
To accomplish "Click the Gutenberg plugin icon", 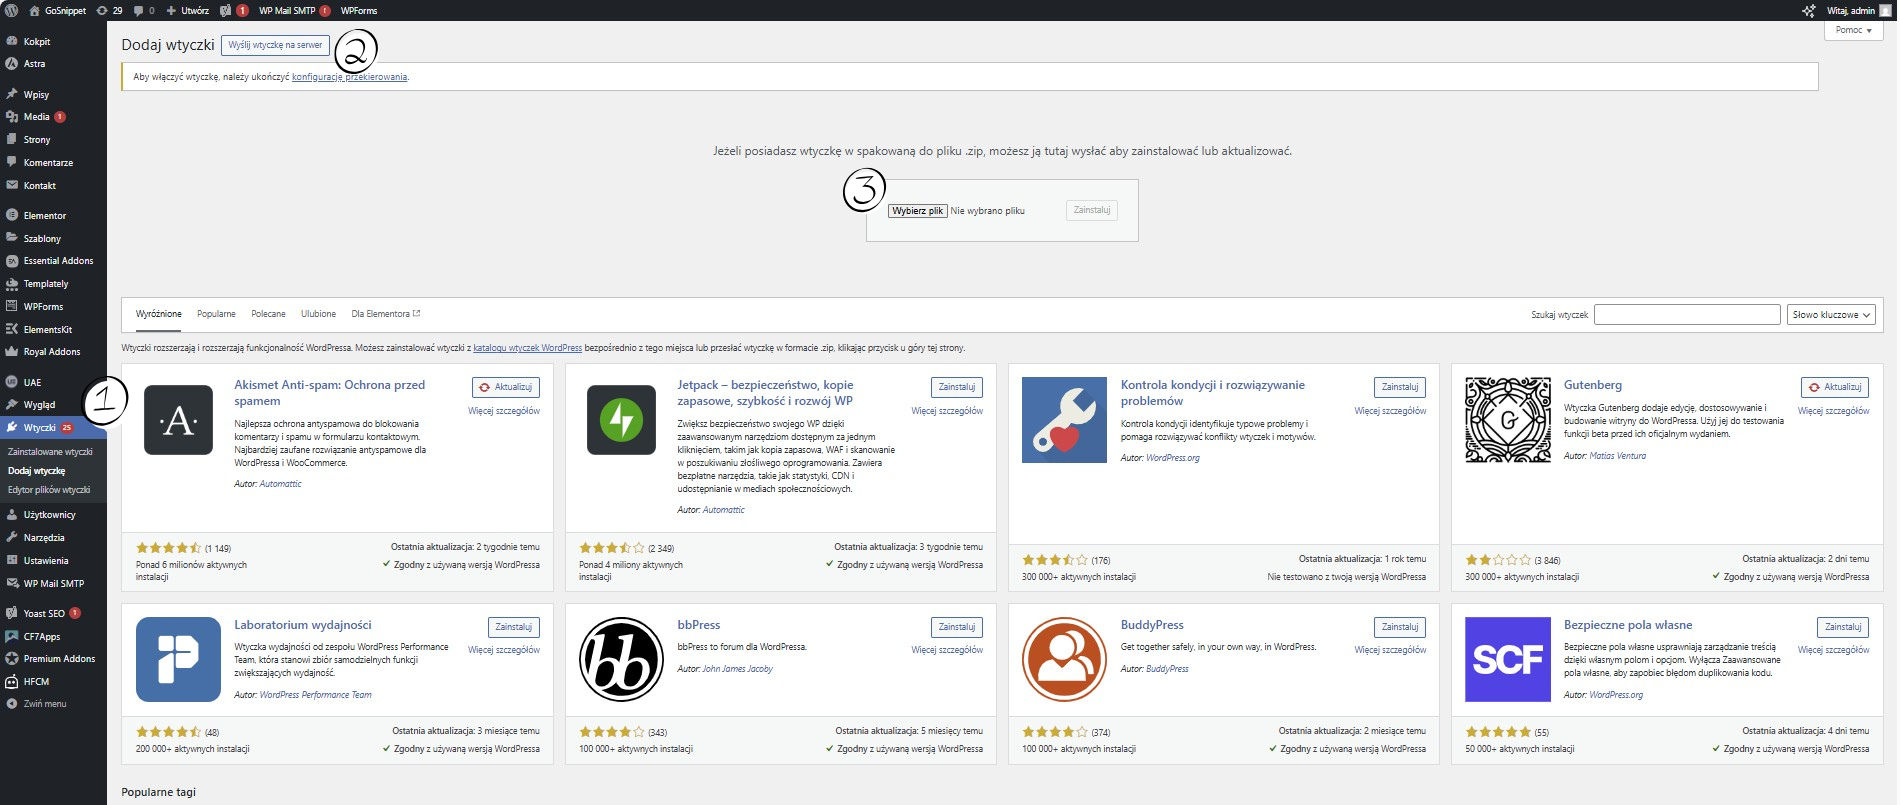I will coord(1507,420).
